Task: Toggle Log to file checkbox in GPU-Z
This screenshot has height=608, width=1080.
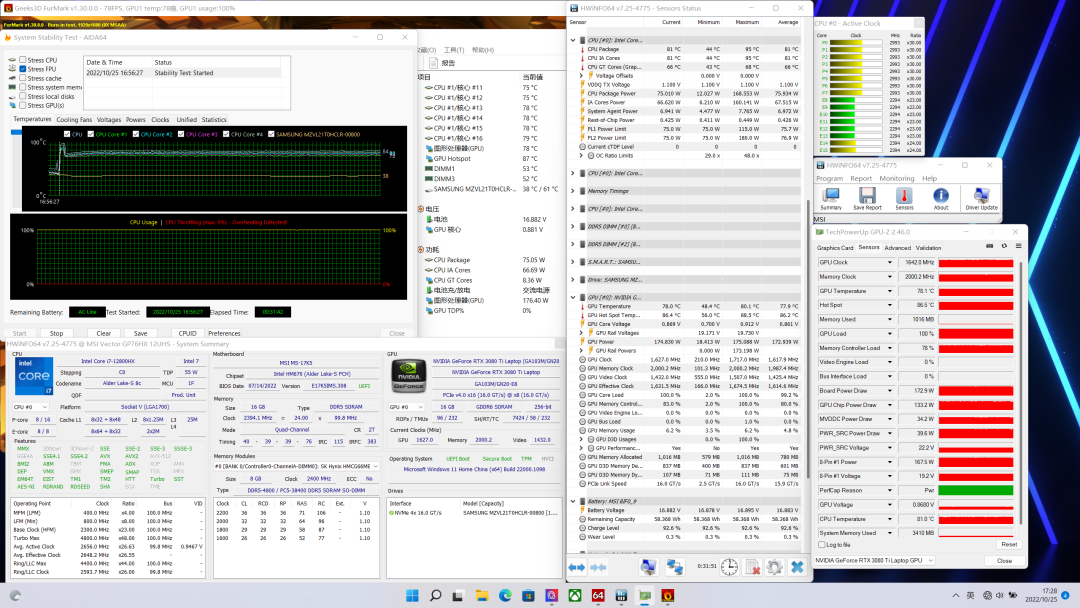Action: (x=822, y=545)
